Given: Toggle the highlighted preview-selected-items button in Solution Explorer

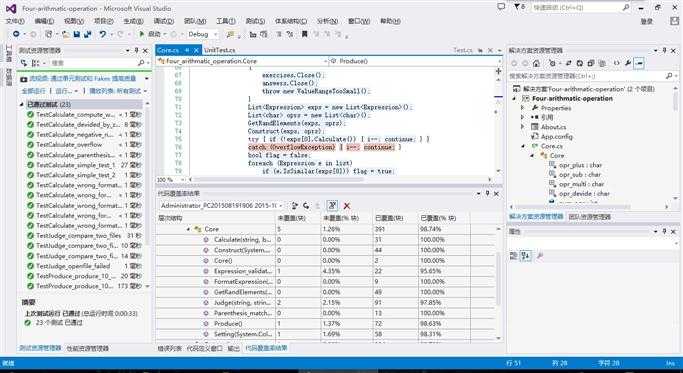Looking at the screenshot, I should pos(639,64).
